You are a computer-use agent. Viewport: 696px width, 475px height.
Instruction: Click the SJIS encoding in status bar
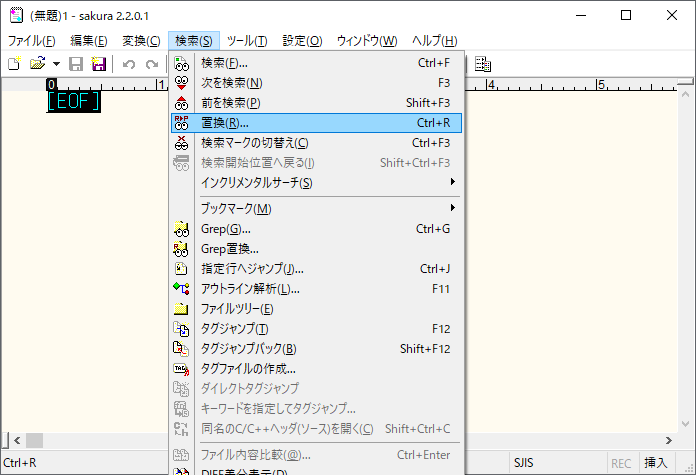pos(524,463)
